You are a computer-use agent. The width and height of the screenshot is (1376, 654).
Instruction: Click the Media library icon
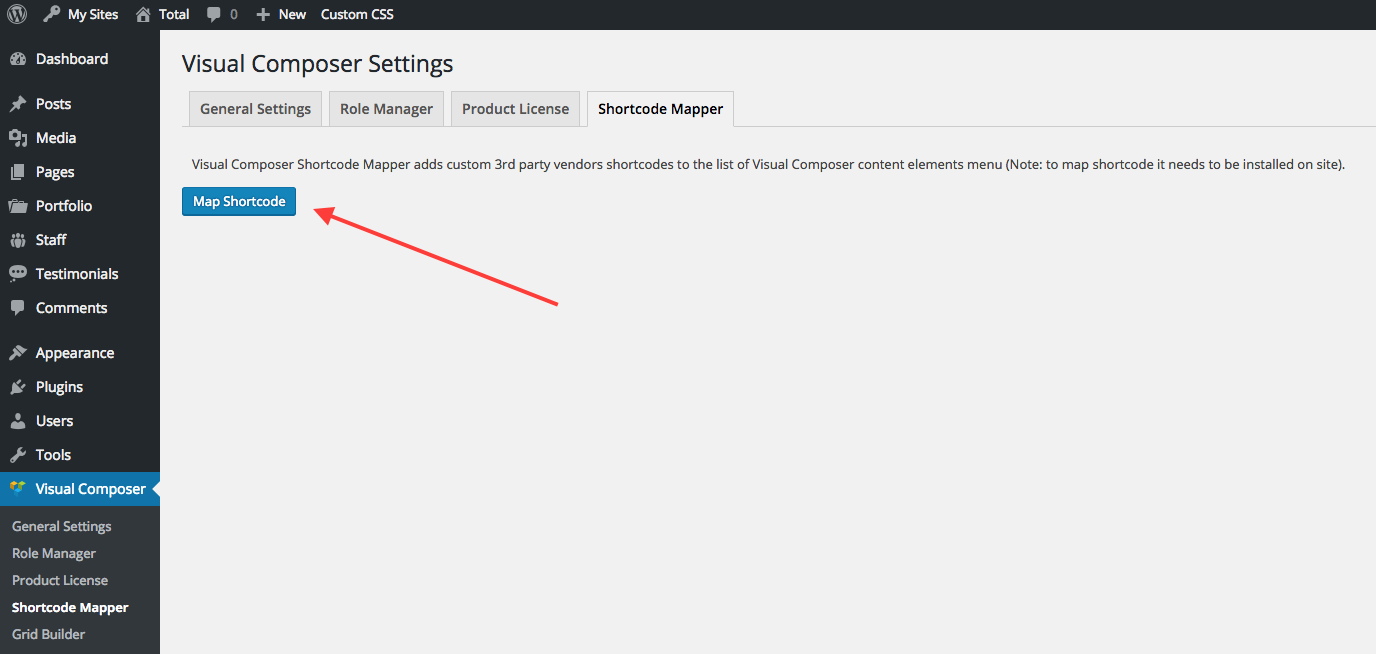(18, 138)
